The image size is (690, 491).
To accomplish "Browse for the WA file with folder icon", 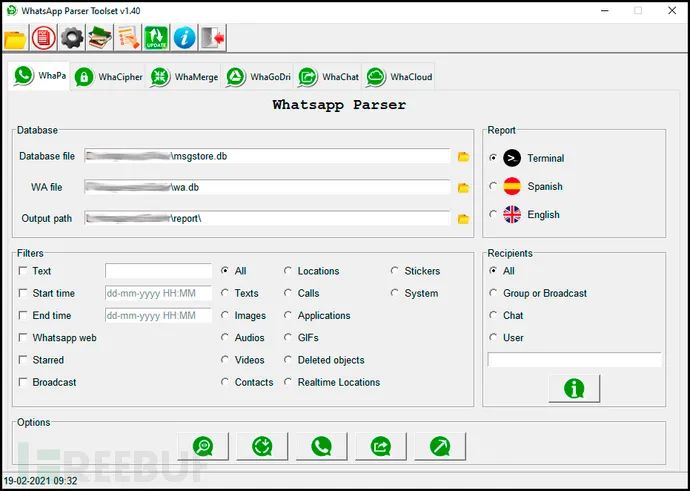I will pos(463,188).
